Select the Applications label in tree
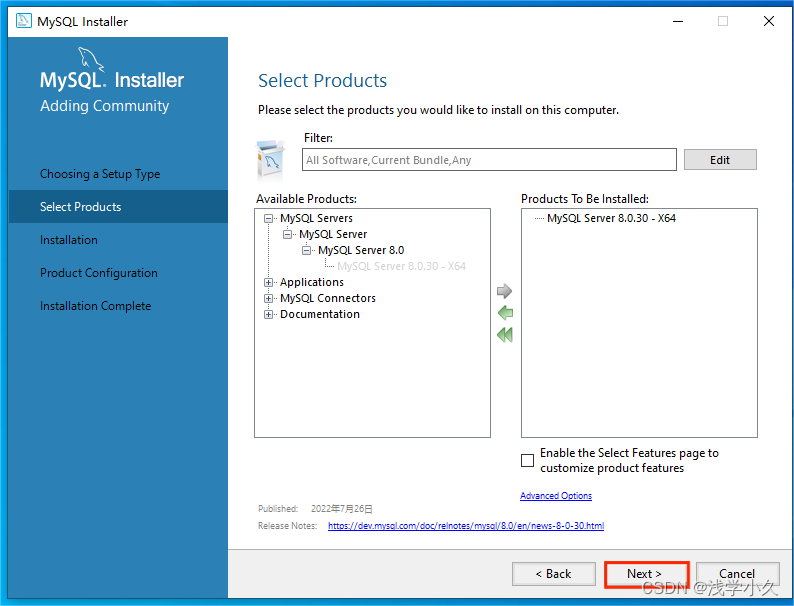This screenshot has height=606, width=794. coord(312,282)
